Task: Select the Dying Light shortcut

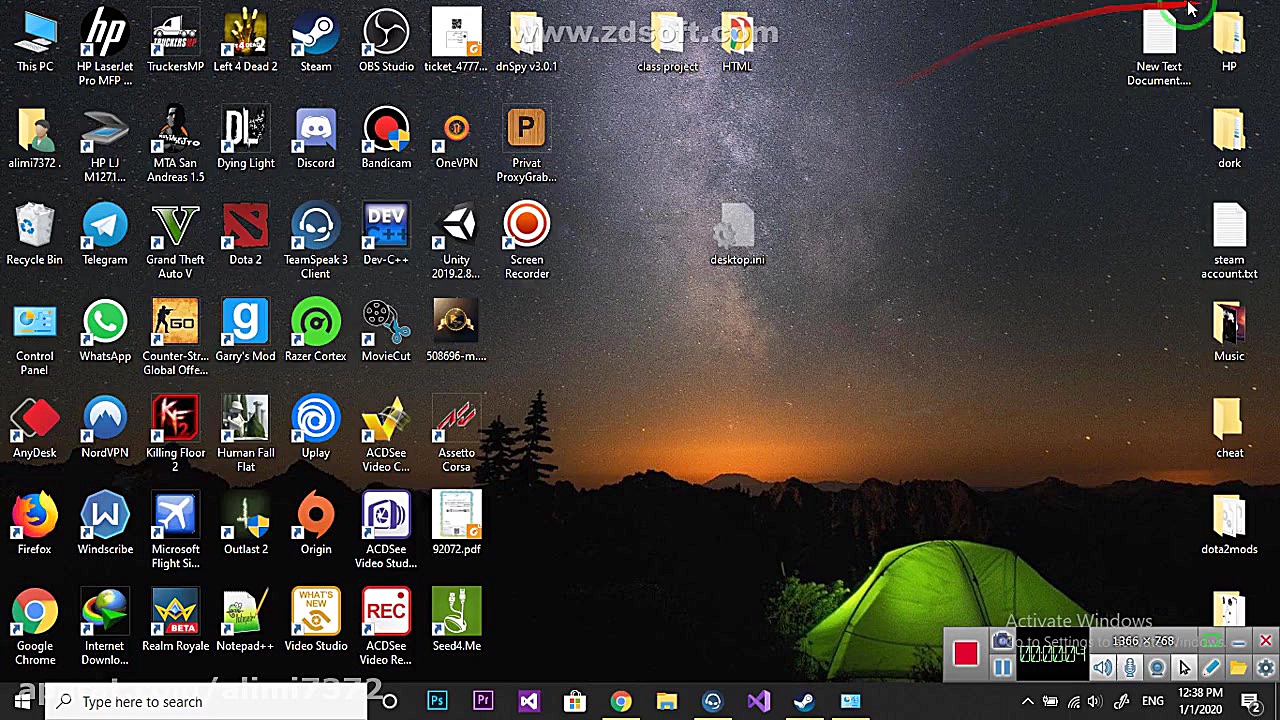Action: 245,138
